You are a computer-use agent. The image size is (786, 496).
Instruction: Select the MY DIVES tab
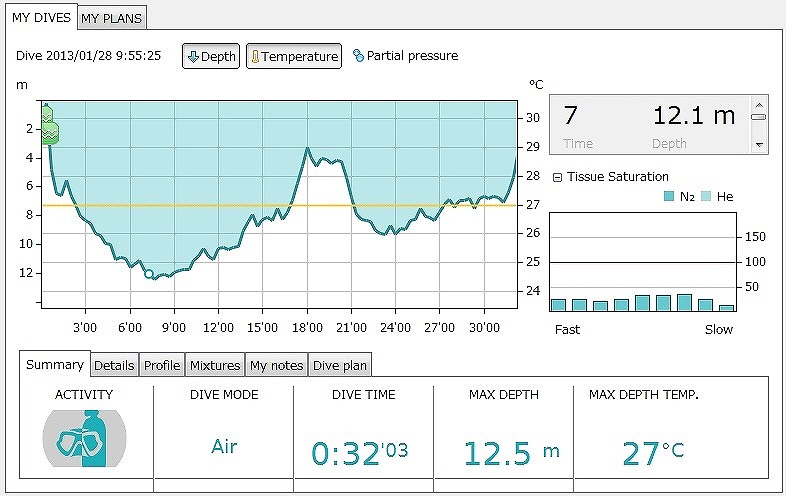tap(40, 17)
